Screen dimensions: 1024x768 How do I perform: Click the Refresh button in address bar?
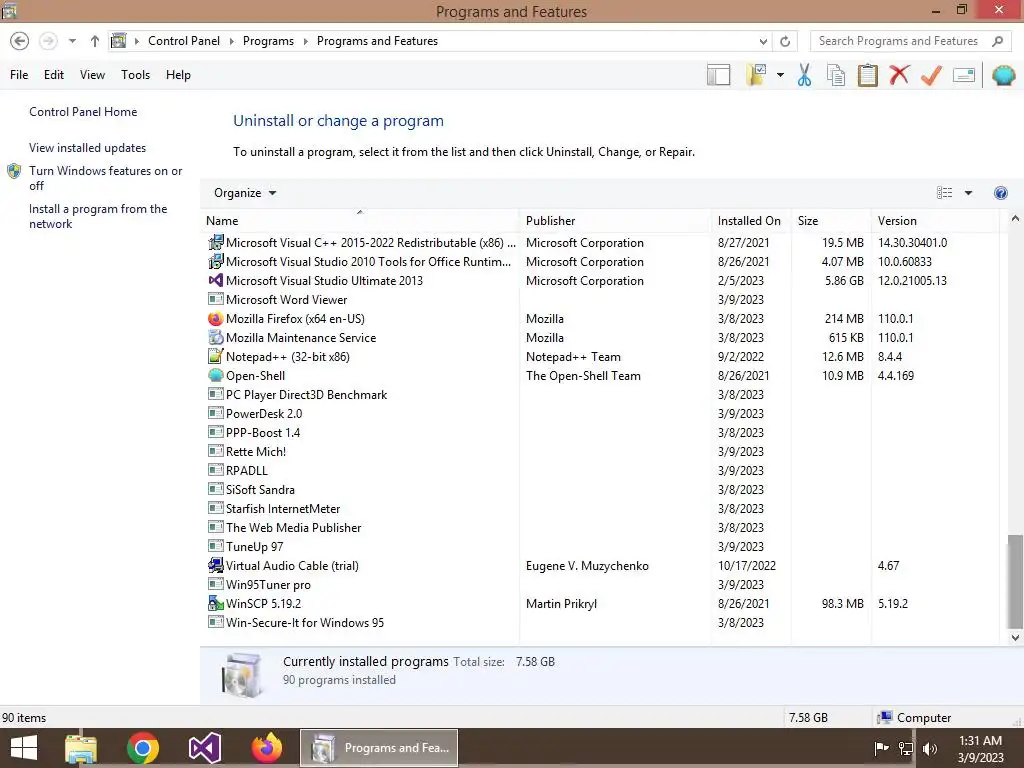[x=785, y=41]
